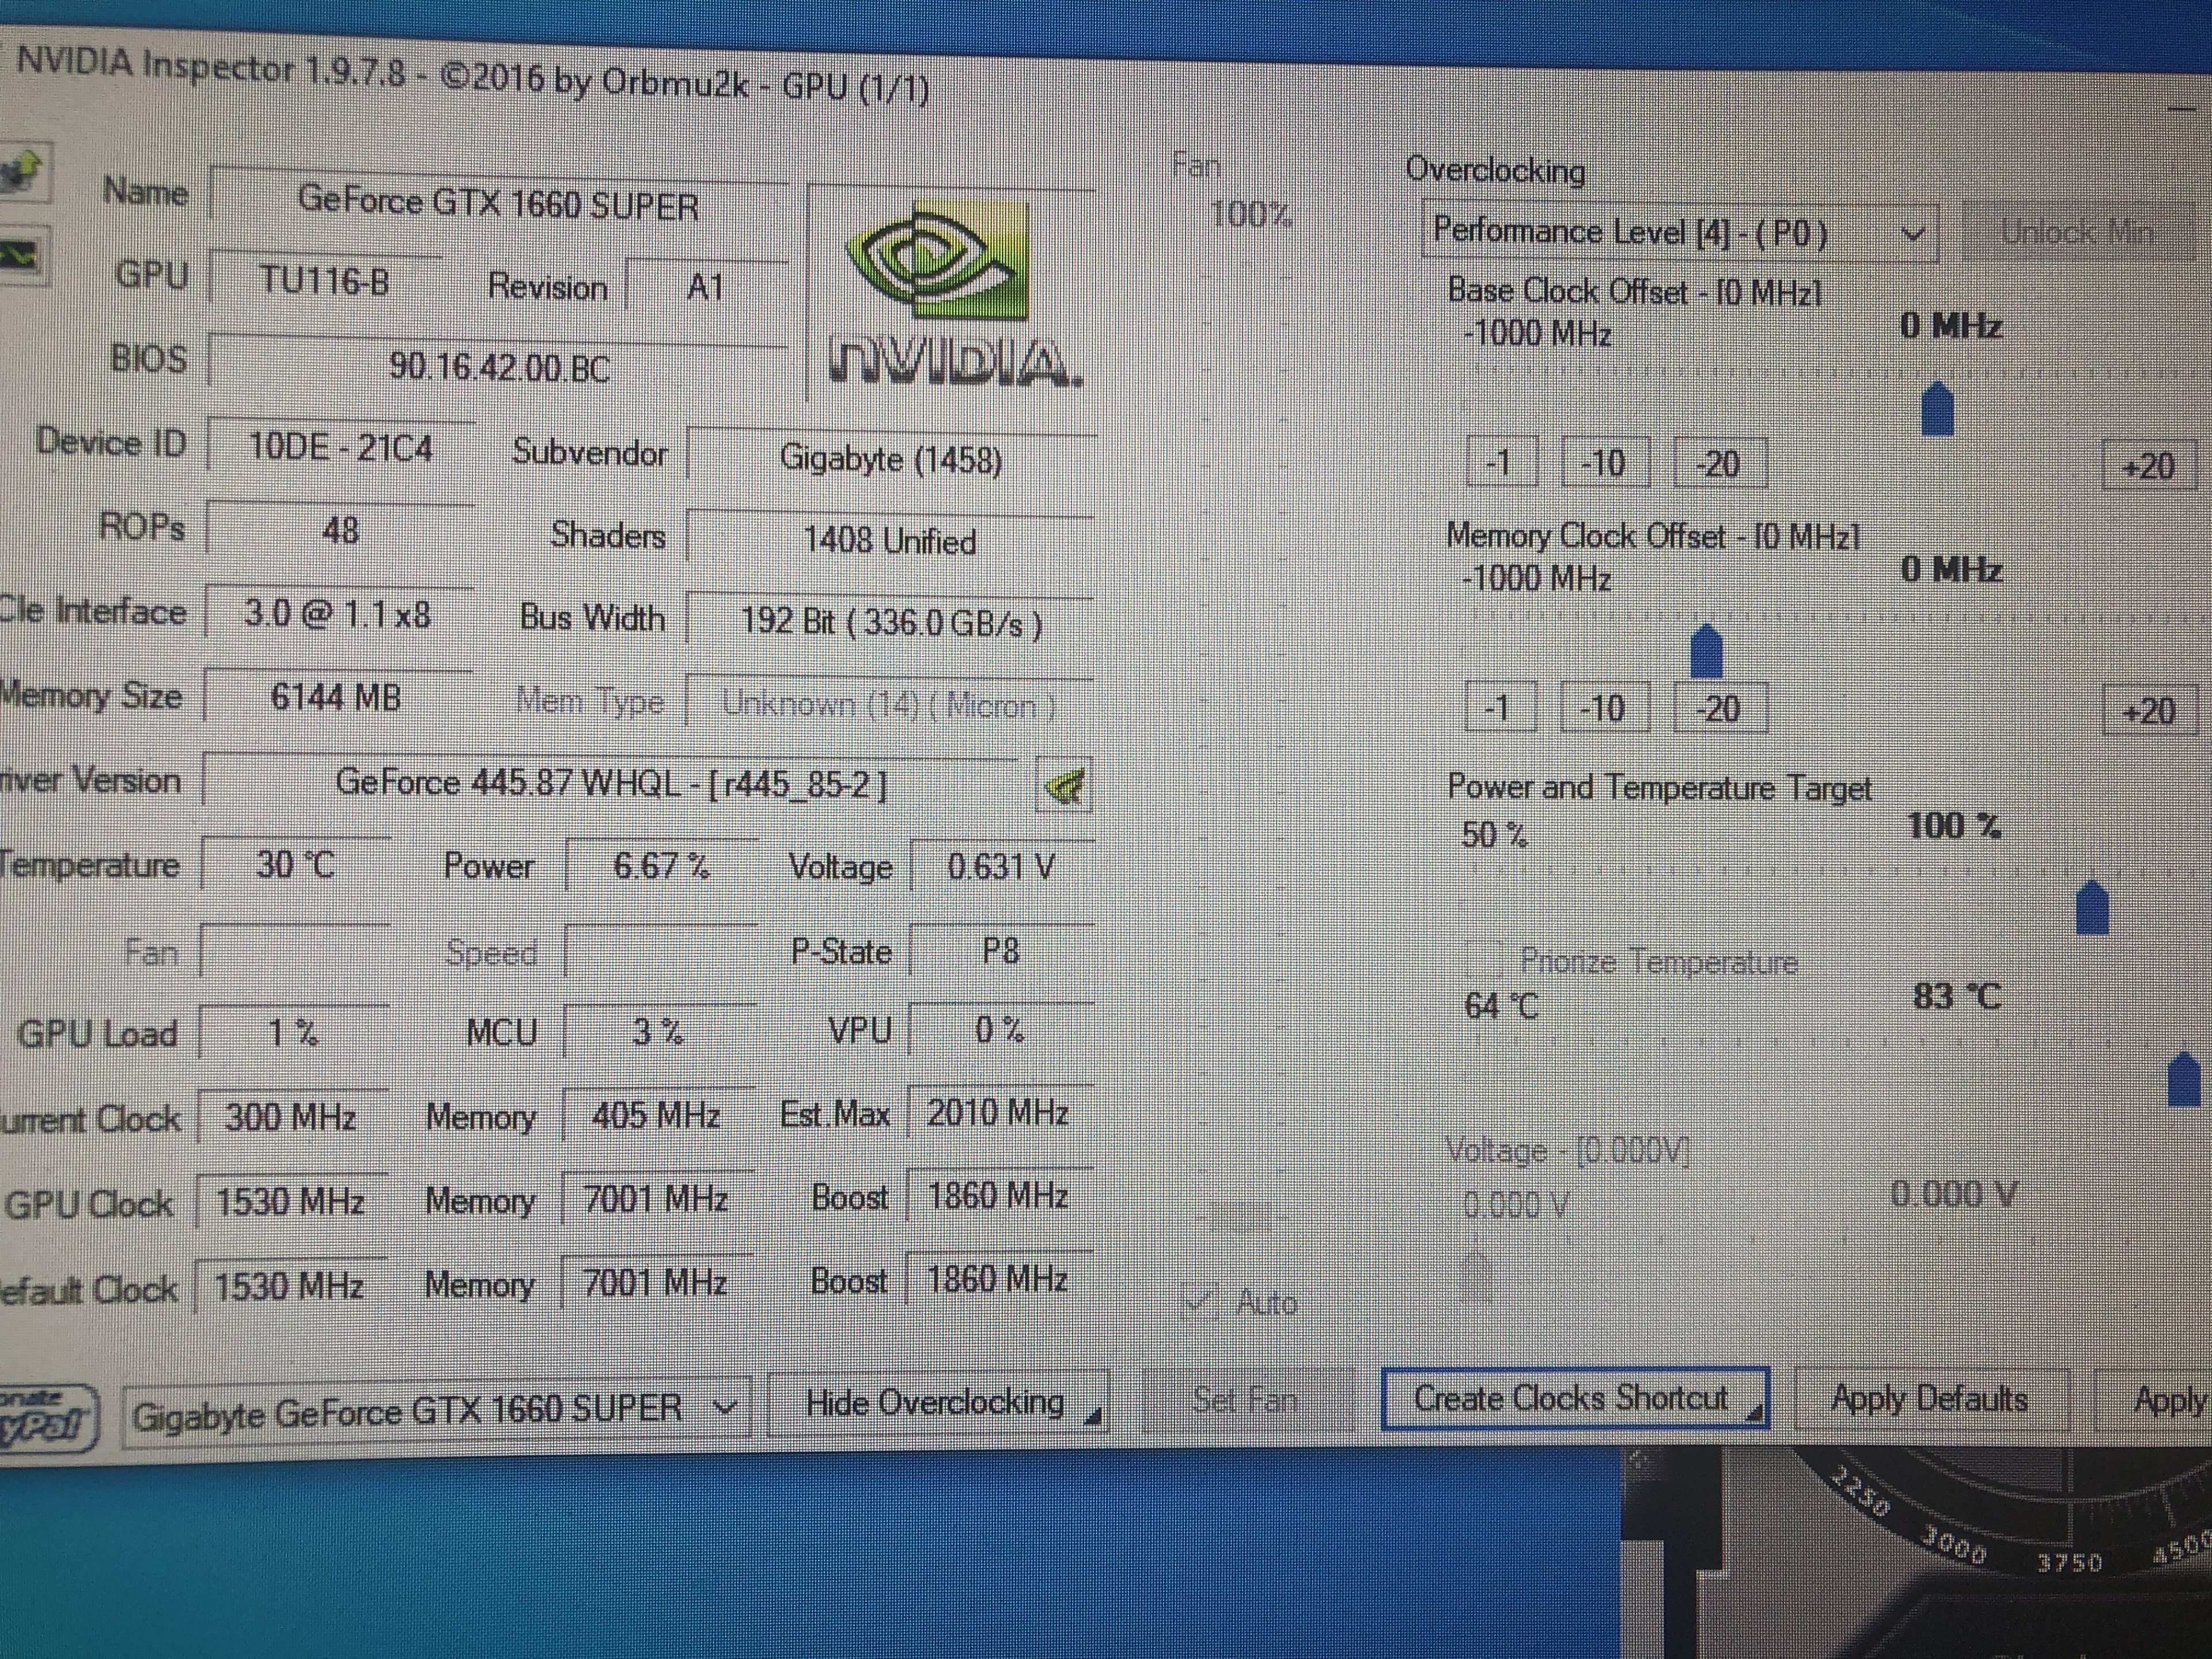Click the Base Clock Offset slider handle

pos(1938,409)
